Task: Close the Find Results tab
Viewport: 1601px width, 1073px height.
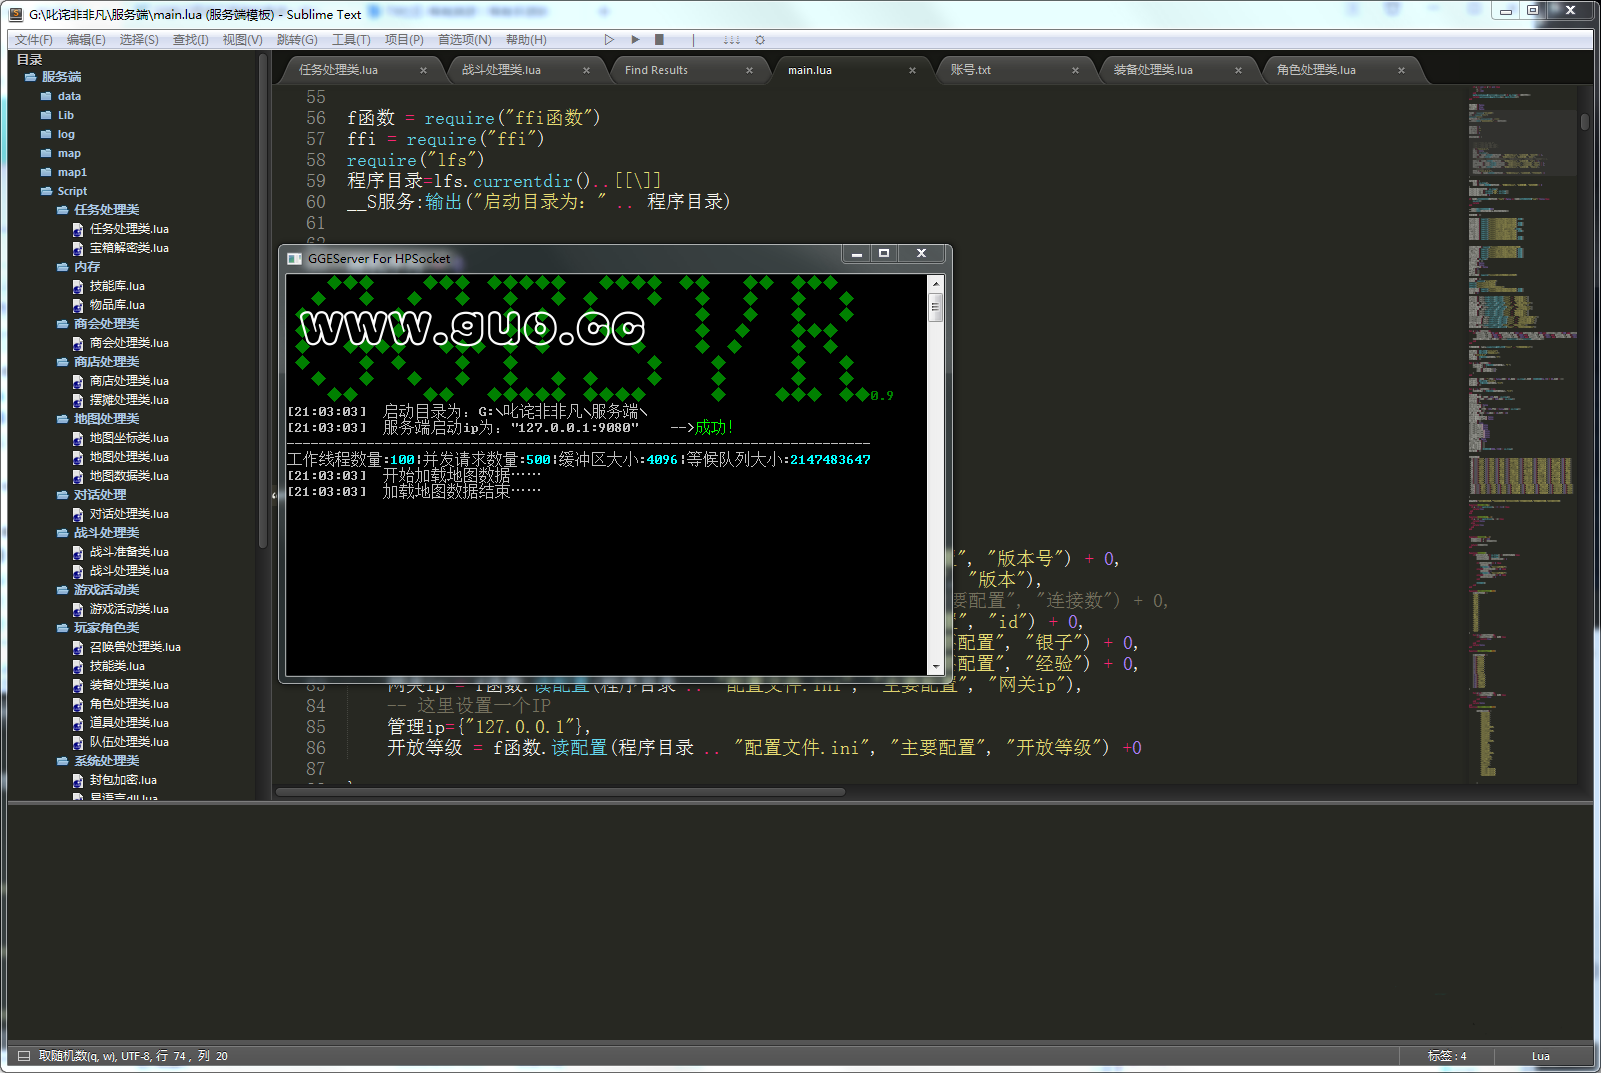Action: (x=749, y=70)
